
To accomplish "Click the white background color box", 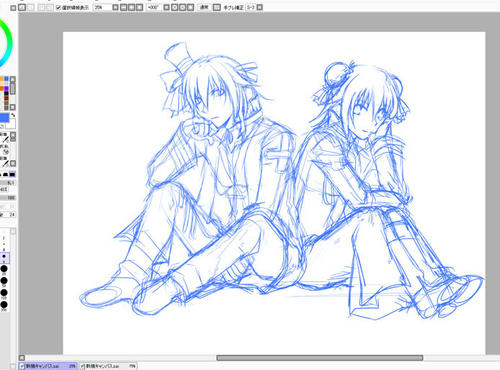I will click(x=11, y=124).
